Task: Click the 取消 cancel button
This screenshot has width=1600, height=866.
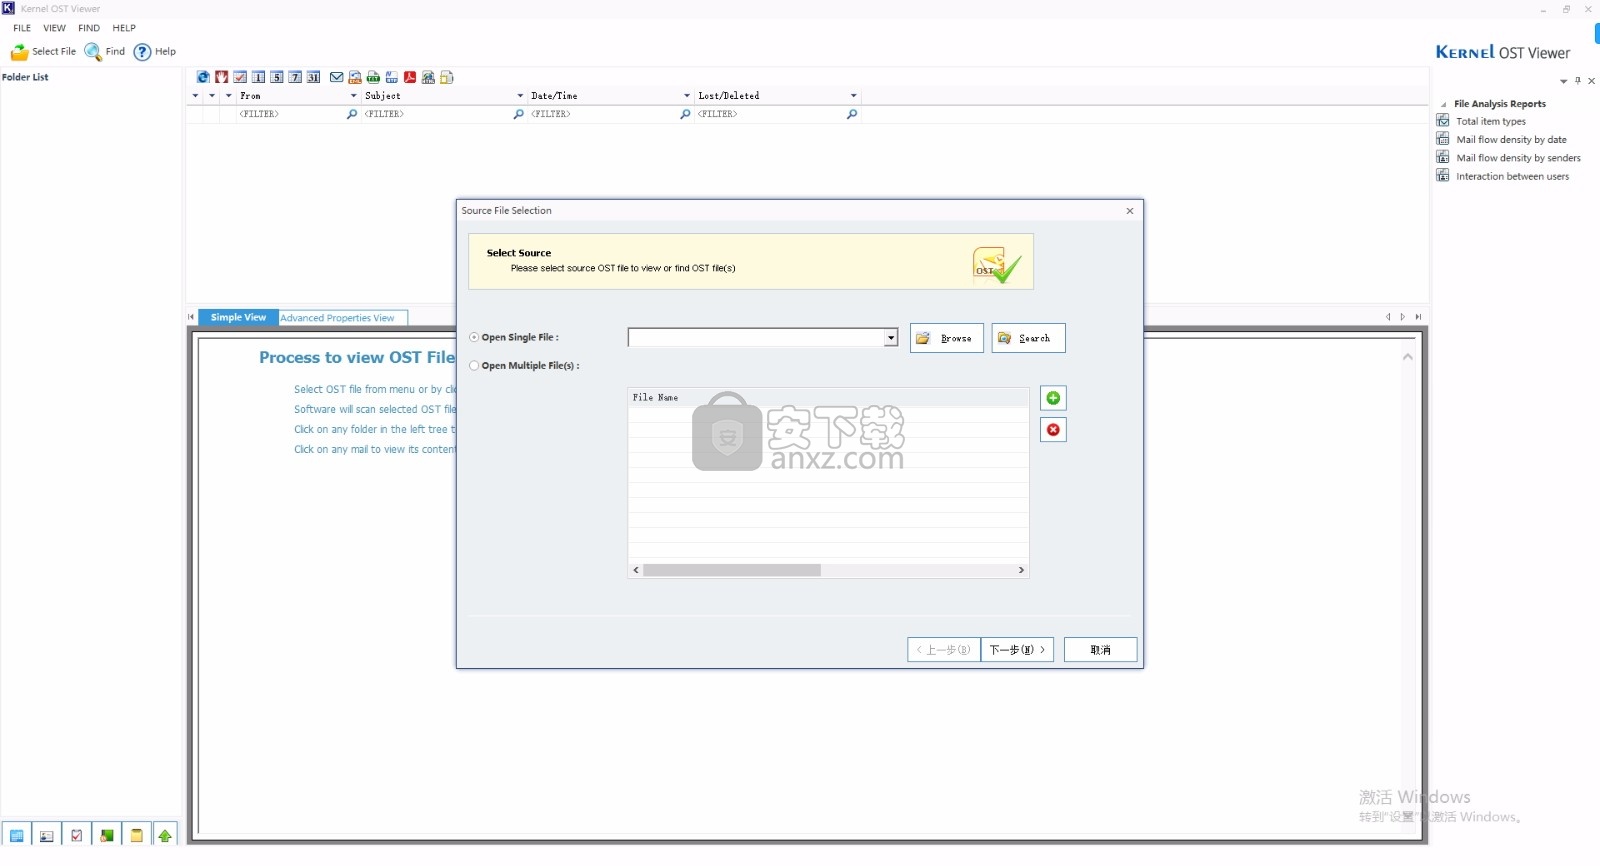Action: pos(1100,650)
